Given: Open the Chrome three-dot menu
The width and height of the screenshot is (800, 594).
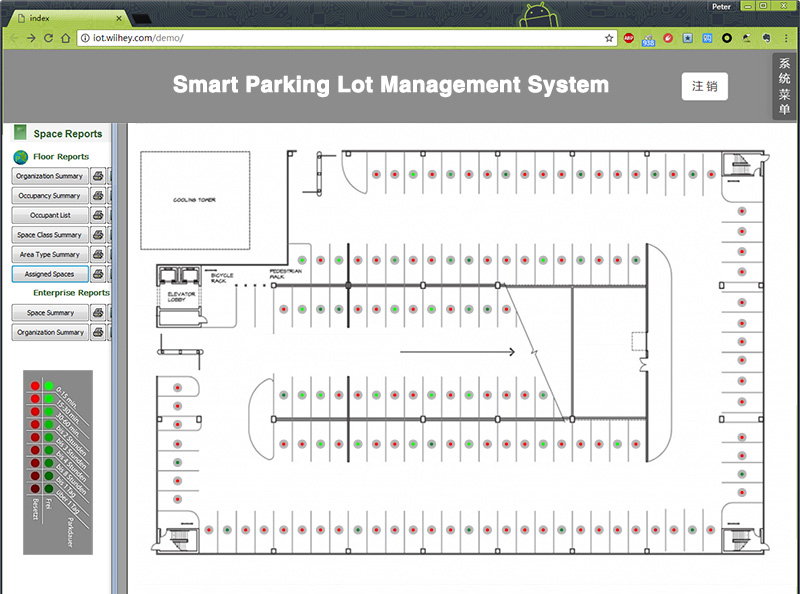Looking at the screenshot, I should pos(786,38).
